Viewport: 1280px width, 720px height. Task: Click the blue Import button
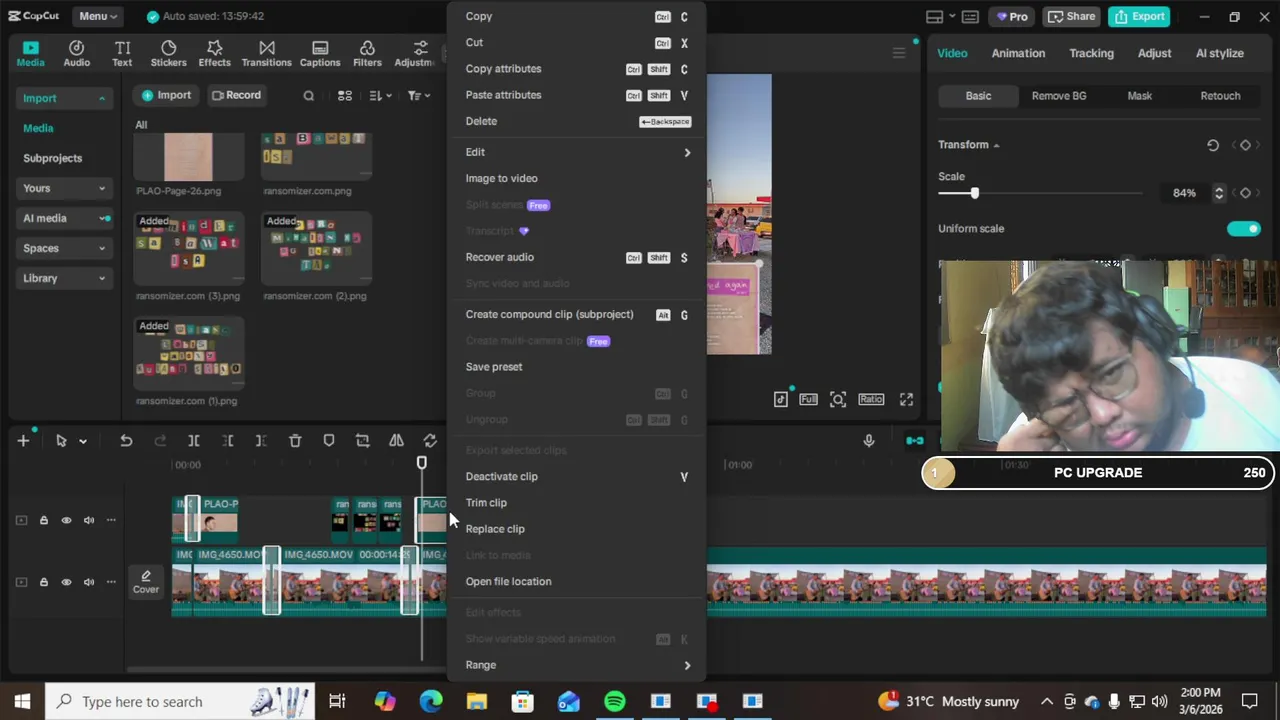[166, 95]
